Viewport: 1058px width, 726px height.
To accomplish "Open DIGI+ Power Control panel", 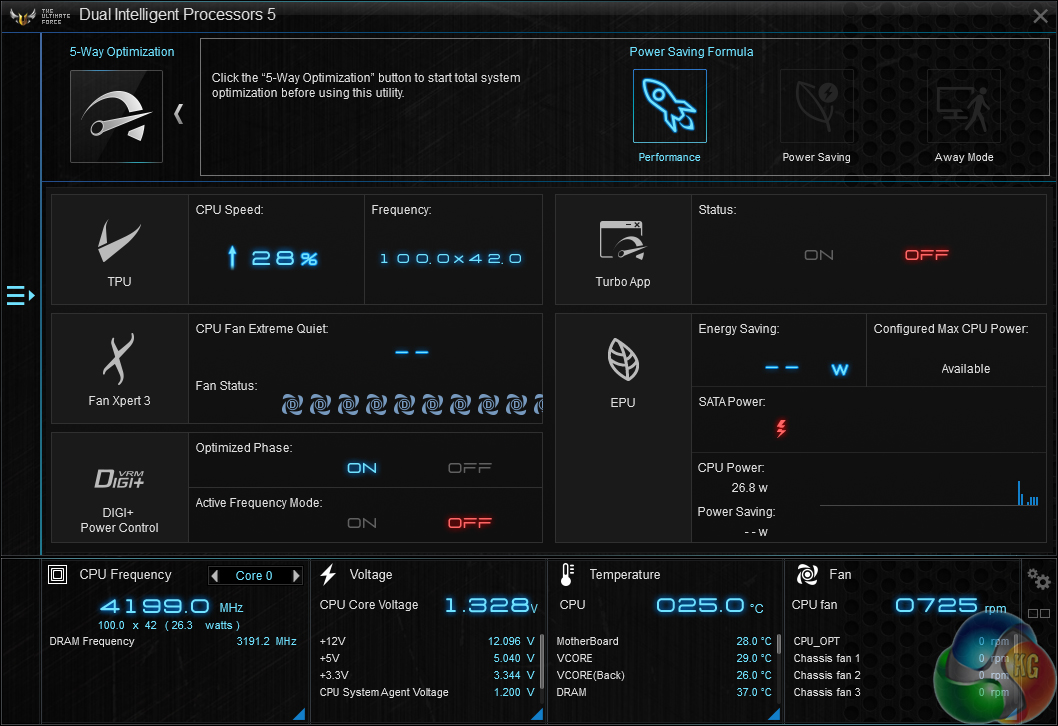I will [x=119, y=487].
